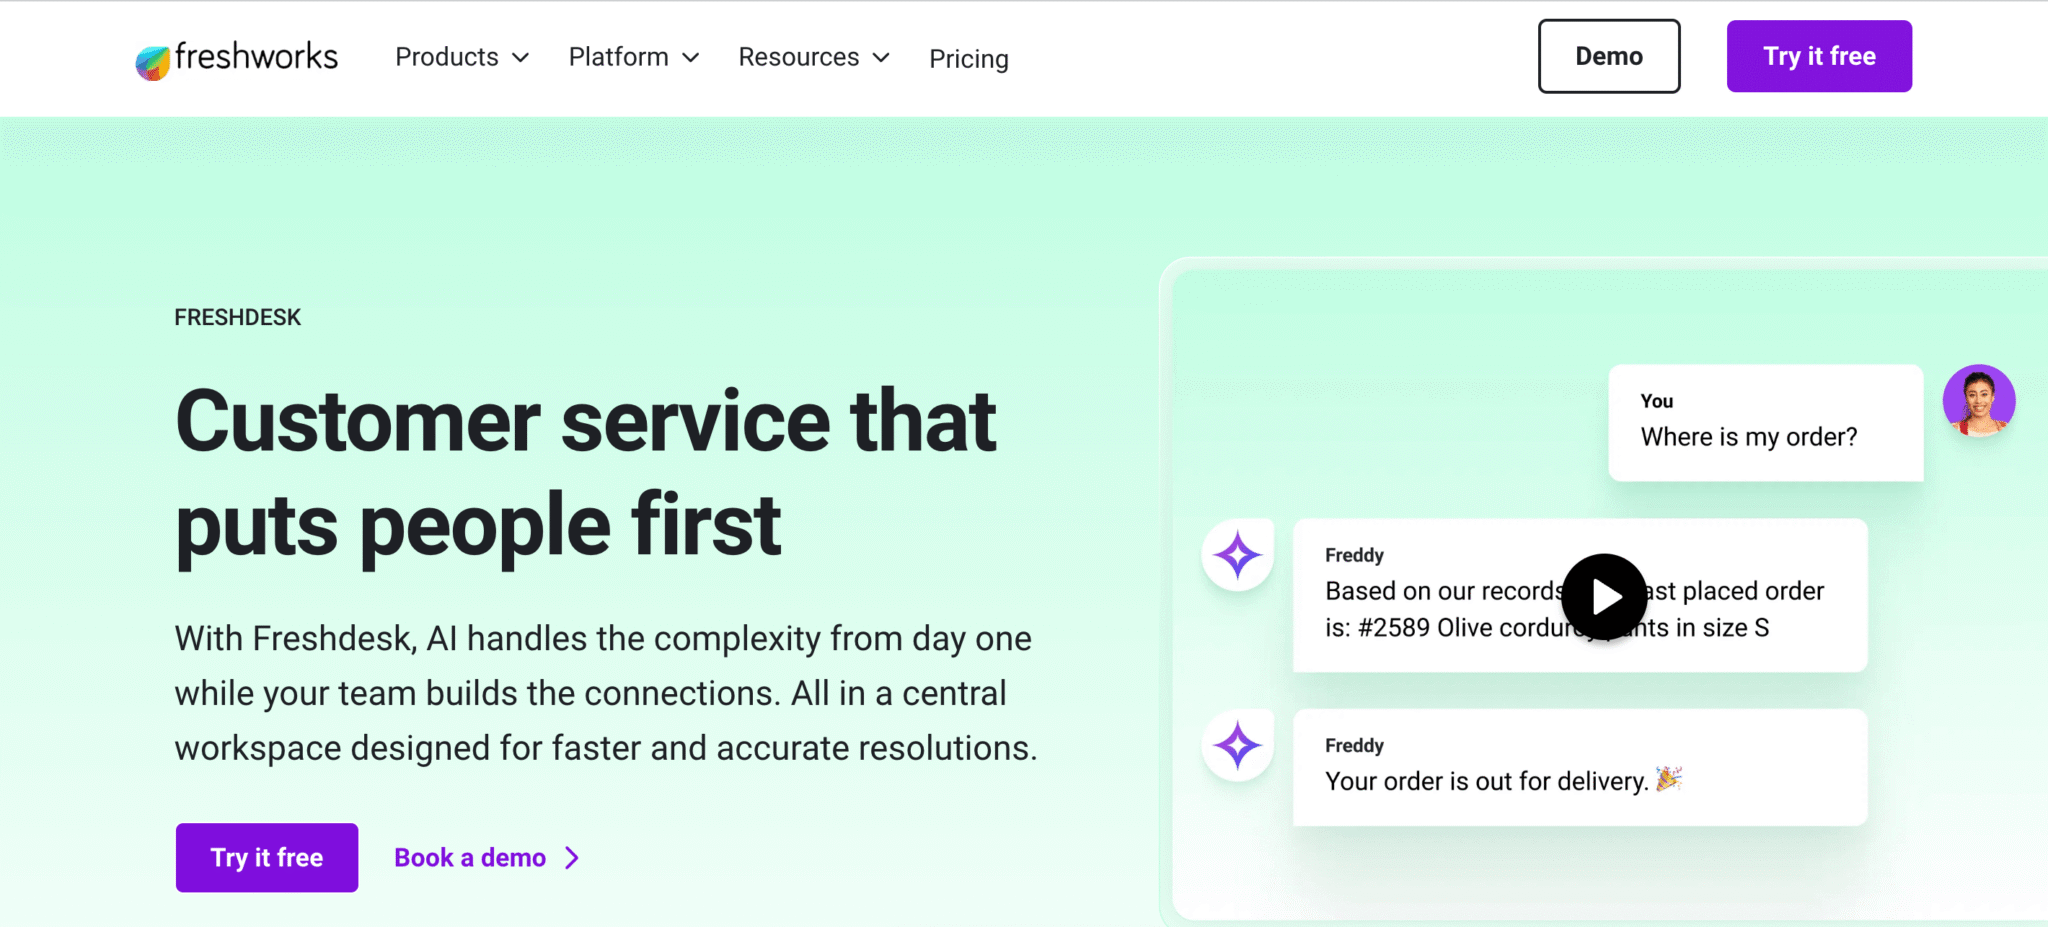Click the 'Your order is out for delivery' message
2048x927 pixels.
[x=1580, y=768]
